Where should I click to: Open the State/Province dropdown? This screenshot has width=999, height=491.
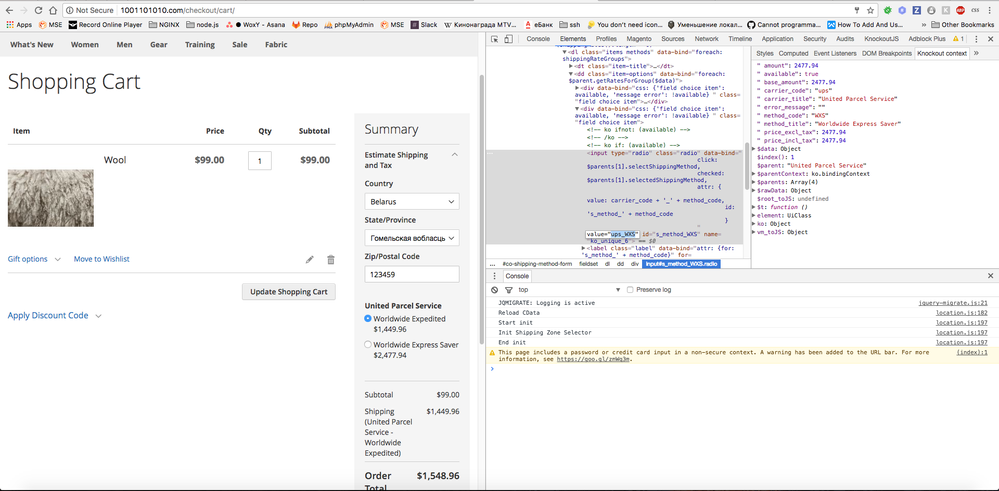(411, 238)
